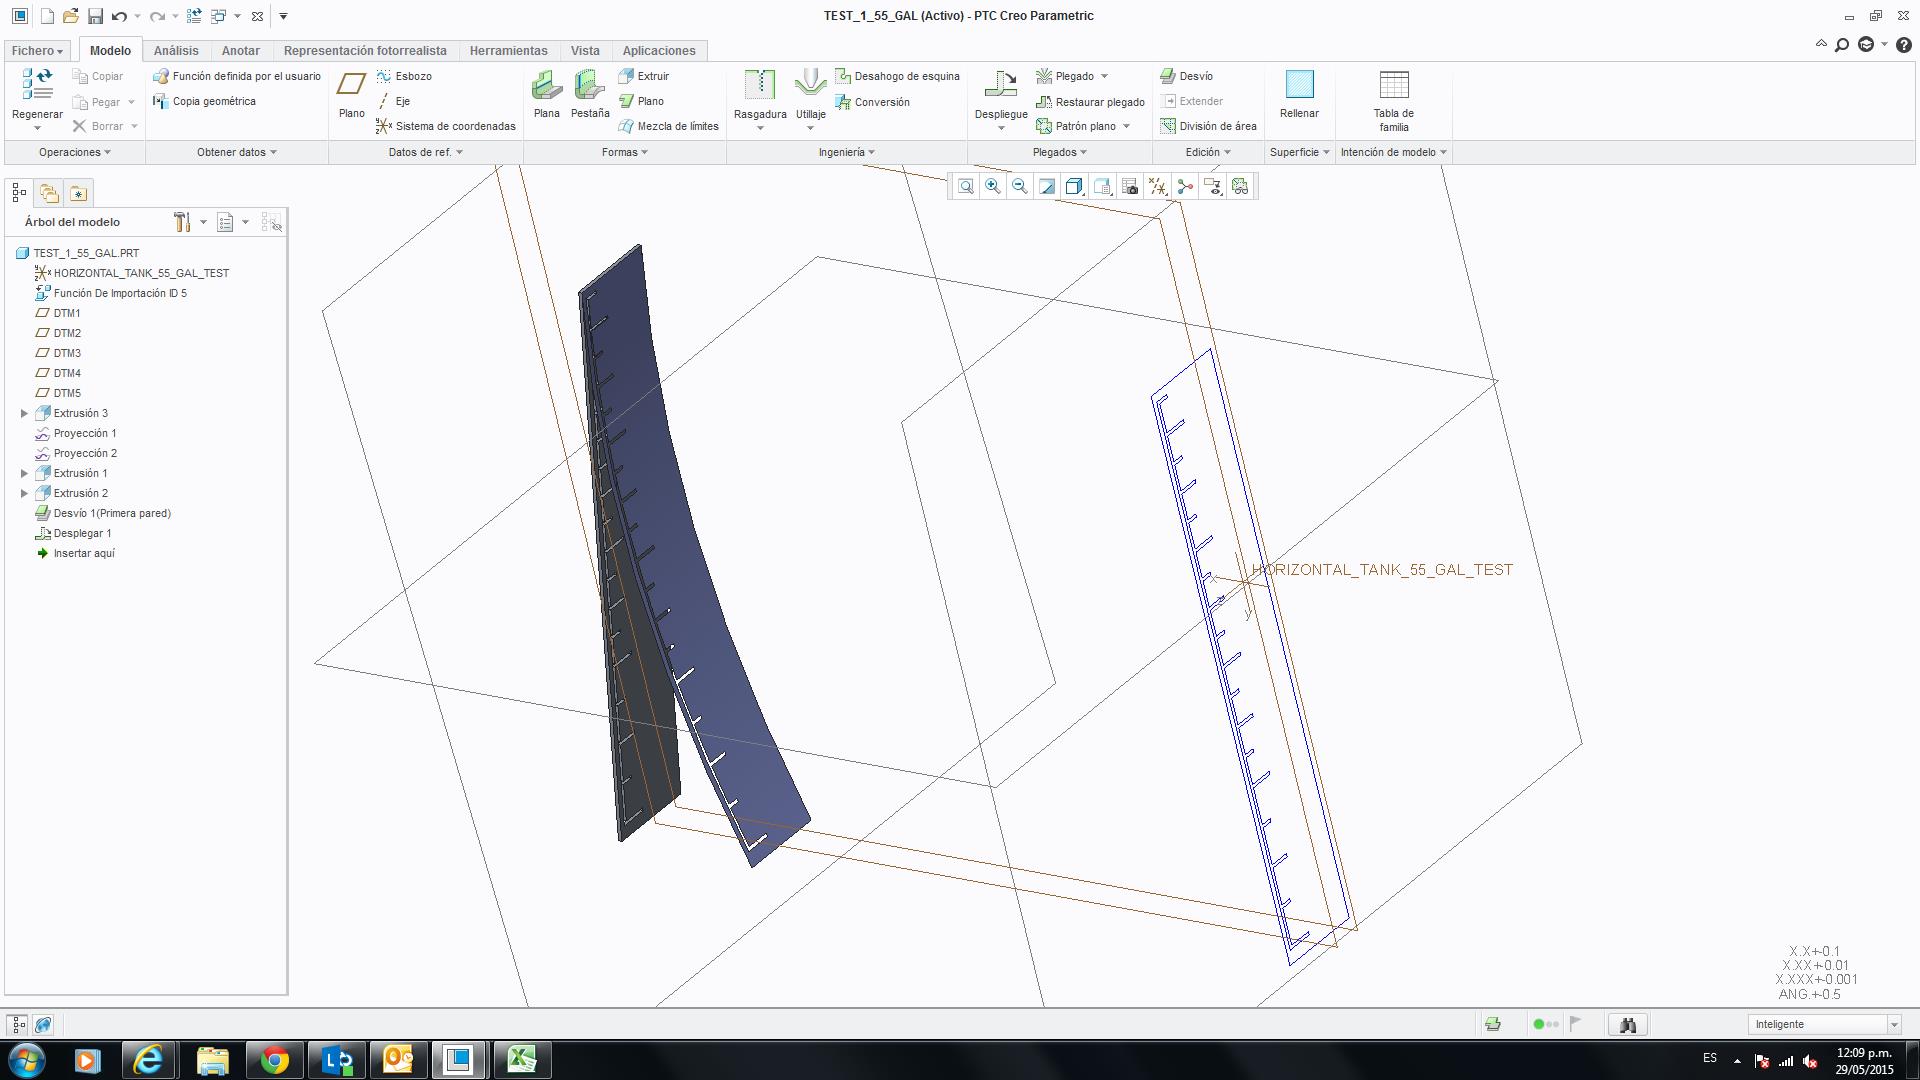Click the Conversión tool

point(872,102)
